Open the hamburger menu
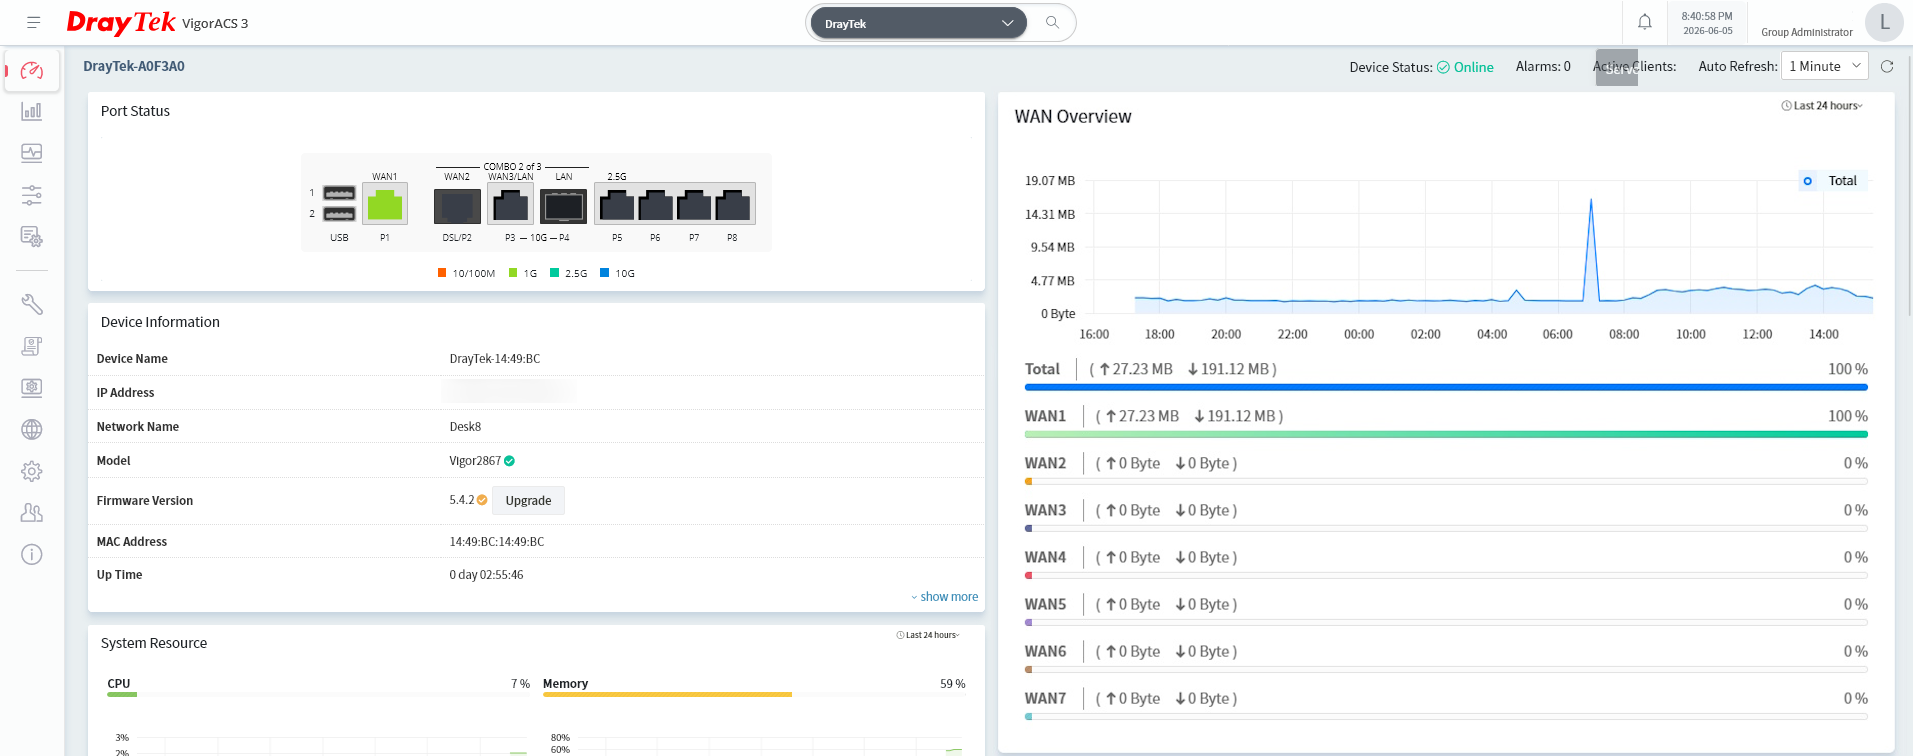The image size is (1913, 756). [x=33, y=22]
